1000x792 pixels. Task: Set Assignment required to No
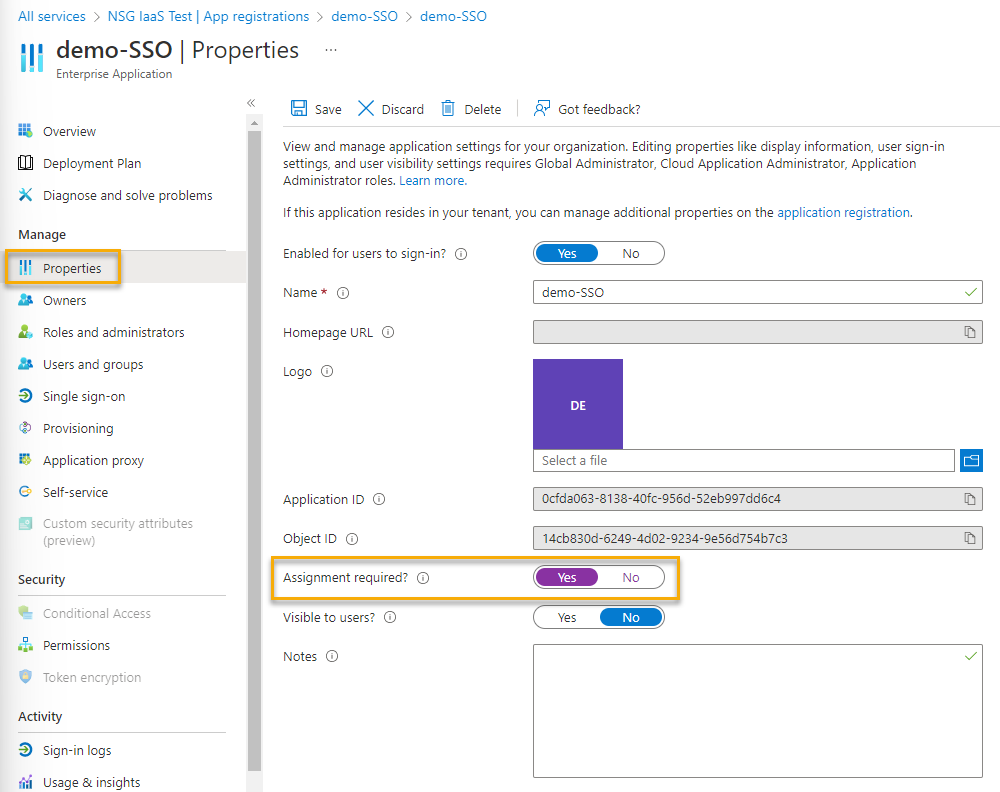pos(630,577)
